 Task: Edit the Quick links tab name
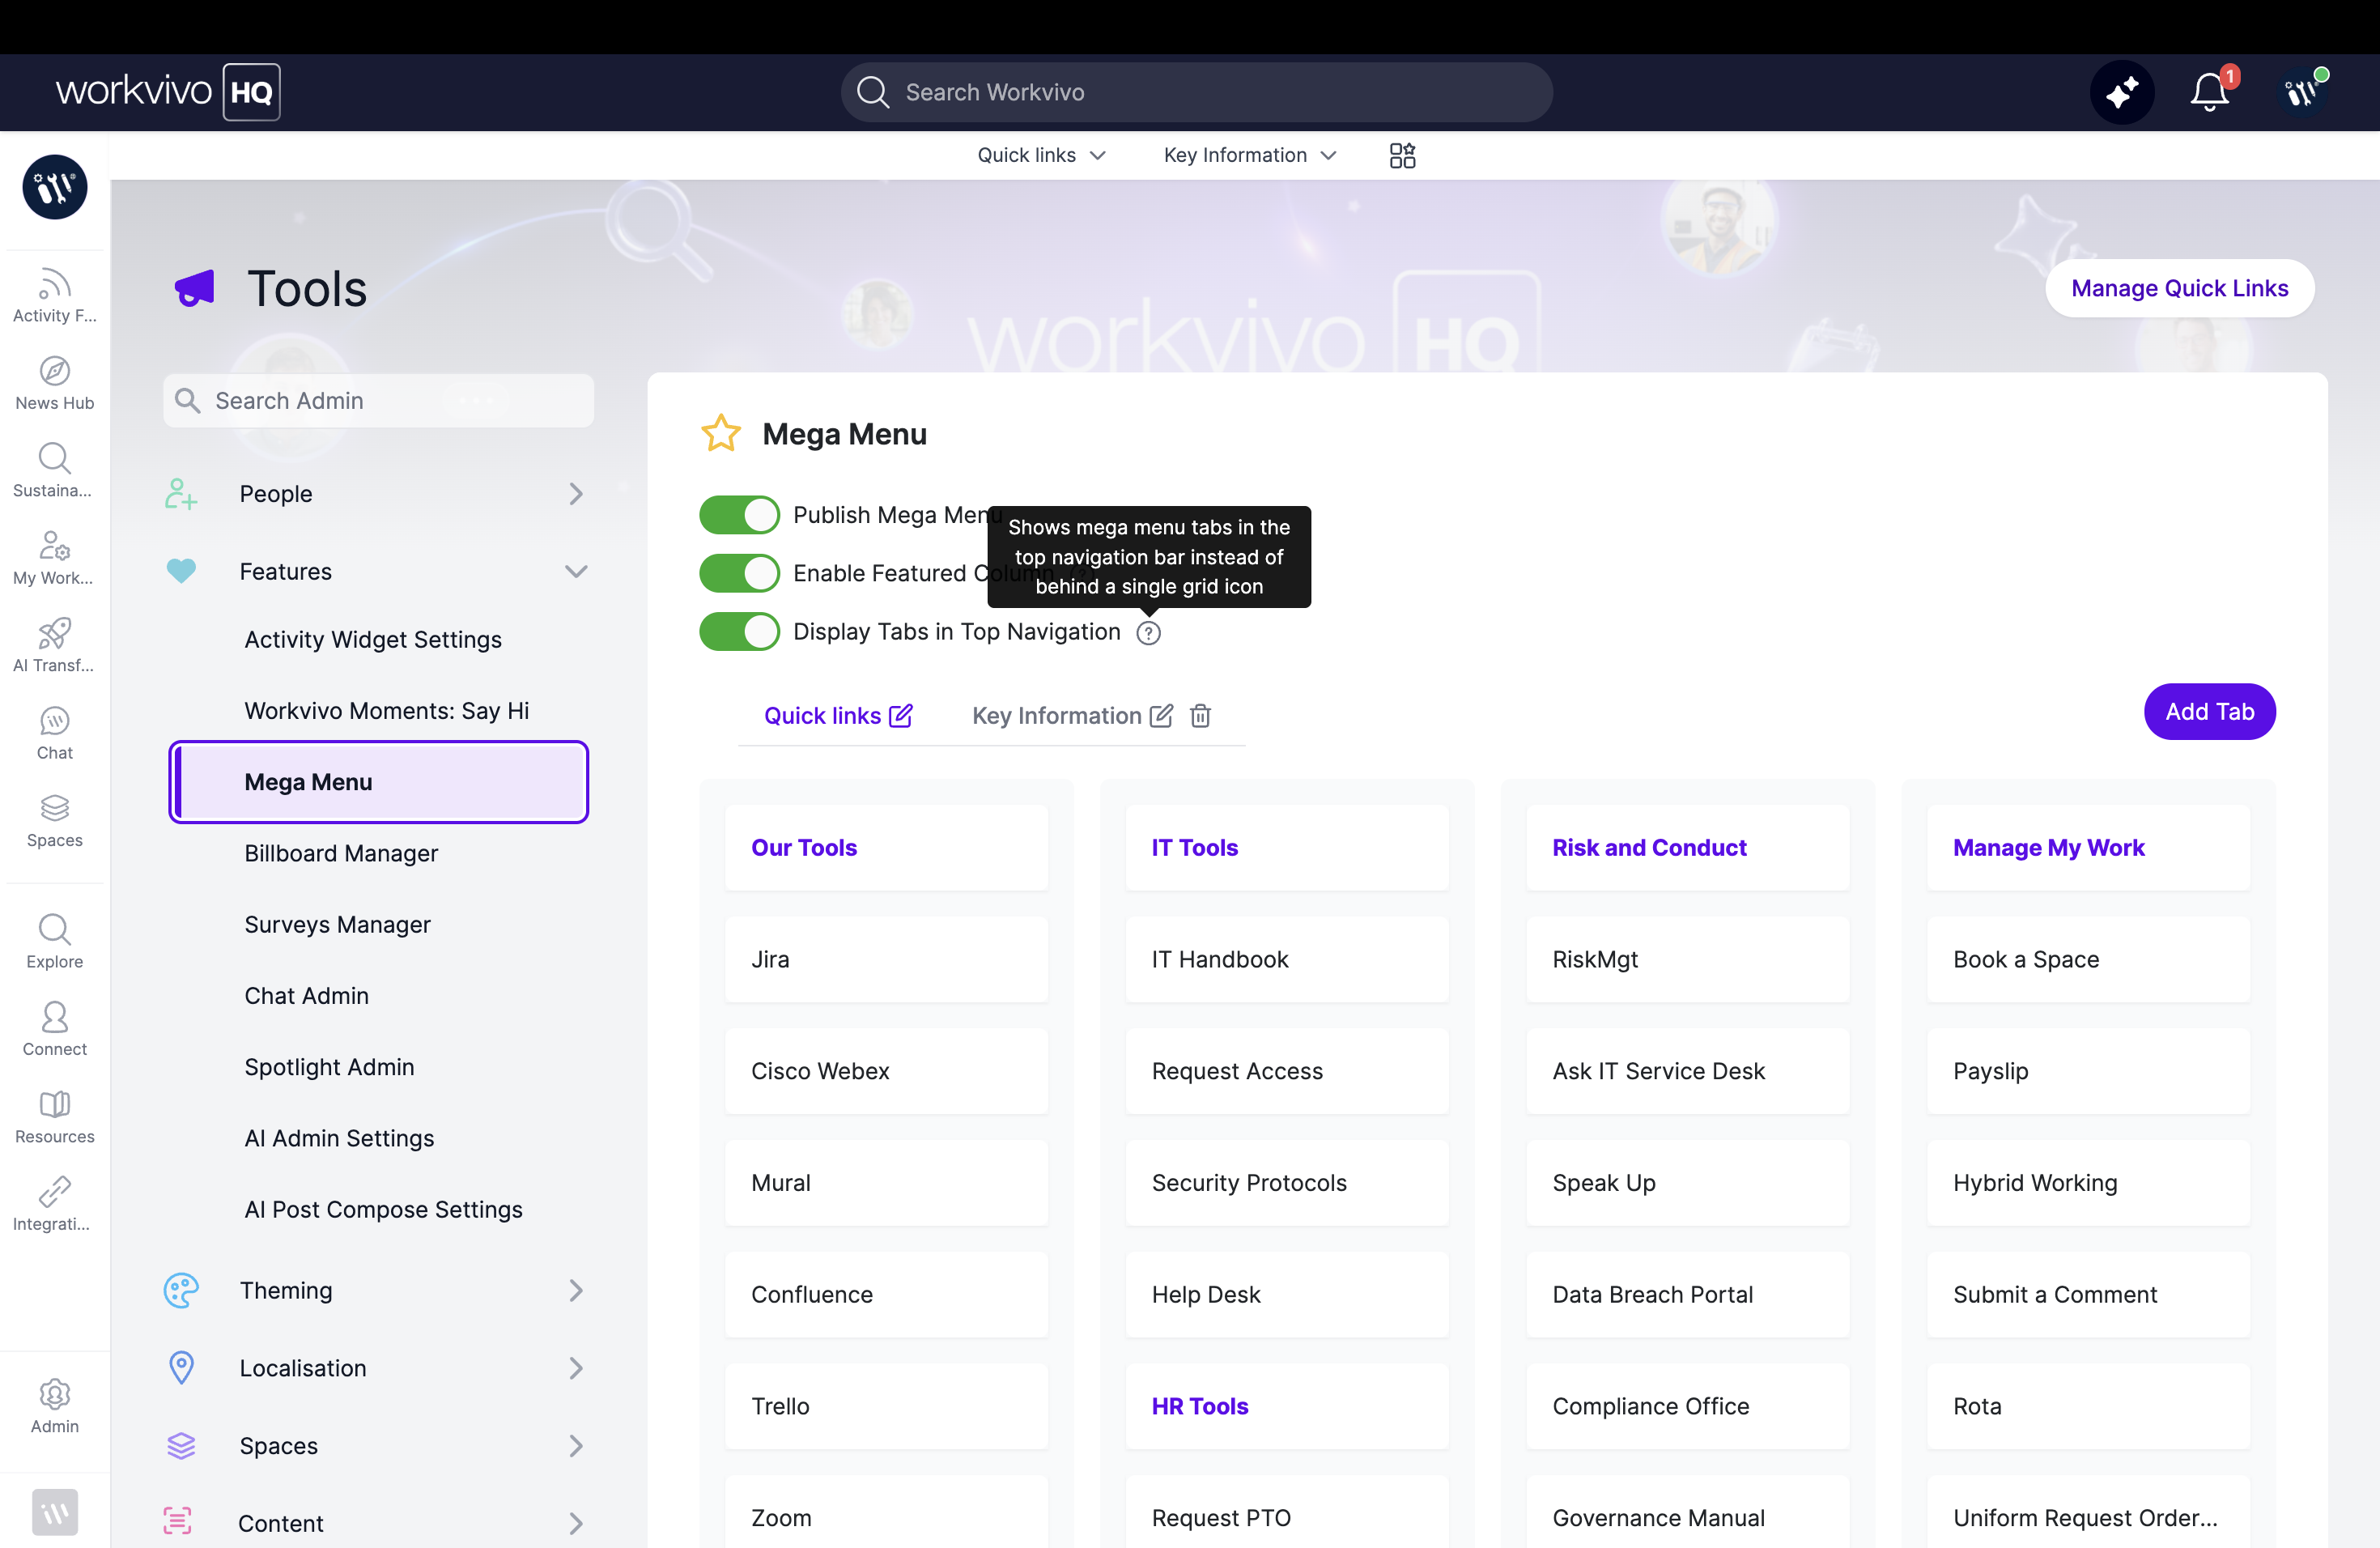tap(900, 716)
